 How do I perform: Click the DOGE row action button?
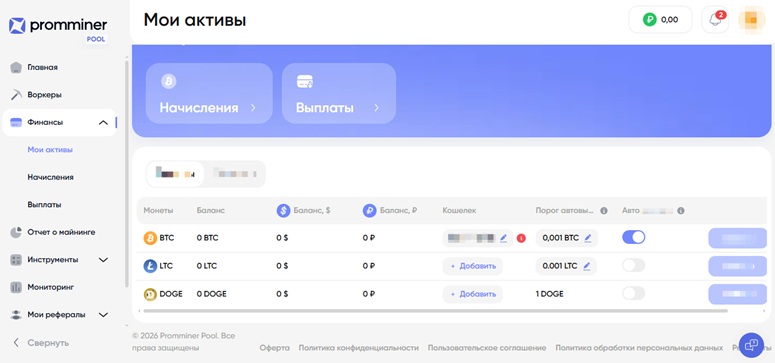738,294
